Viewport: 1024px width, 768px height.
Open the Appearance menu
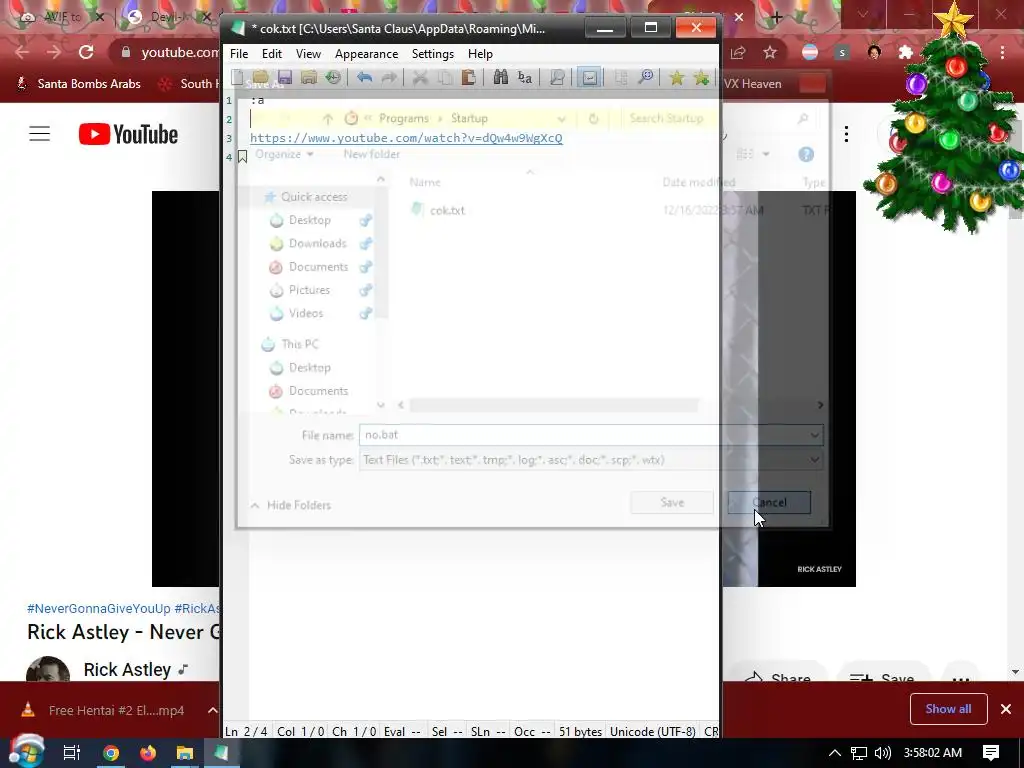[366, 54]
